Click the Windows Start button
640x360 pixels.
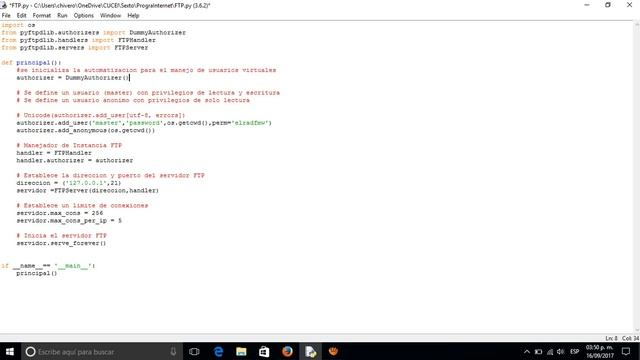coord(10,351)
